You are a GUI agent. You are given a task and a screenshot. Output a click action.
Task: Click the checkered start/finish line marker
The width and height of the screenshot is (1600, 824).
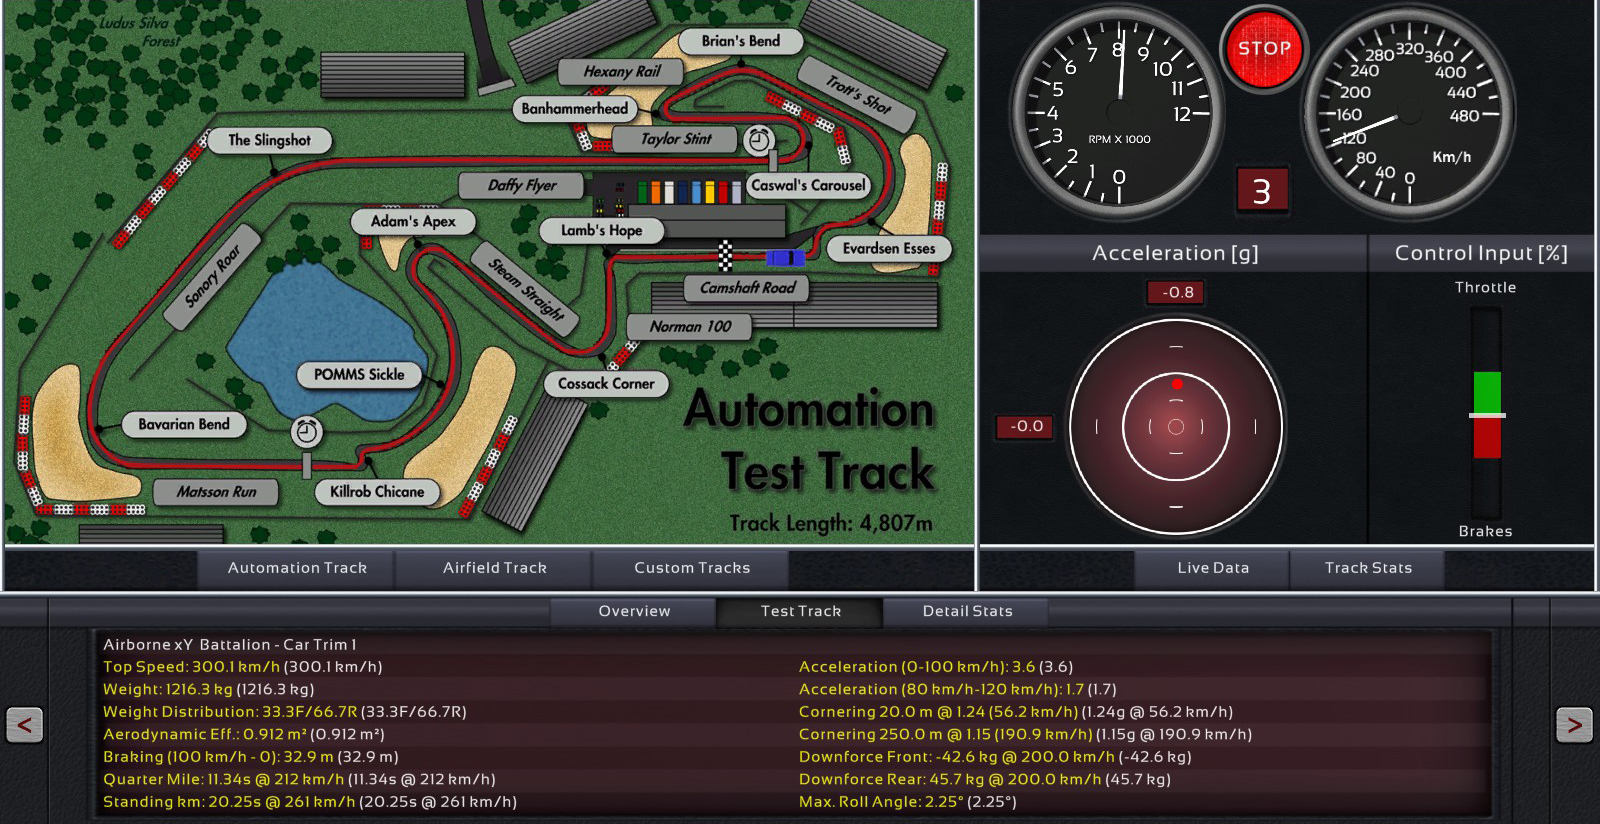coord(725,256)
